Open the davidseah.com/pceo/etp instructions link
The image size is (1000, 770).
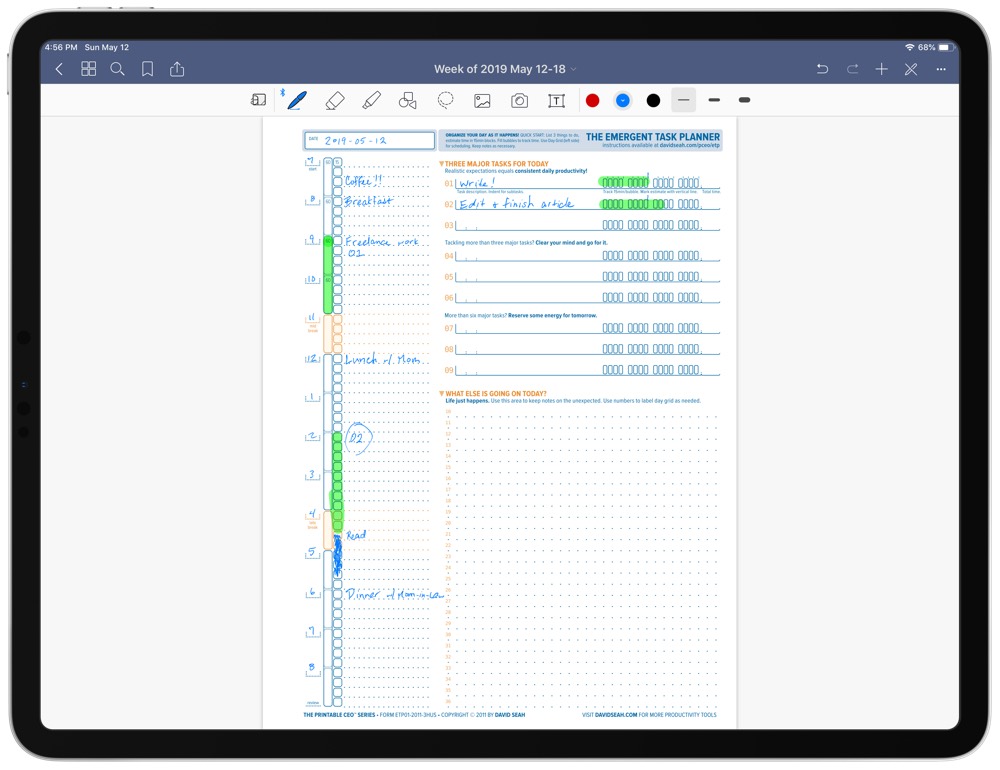point(689,145)
